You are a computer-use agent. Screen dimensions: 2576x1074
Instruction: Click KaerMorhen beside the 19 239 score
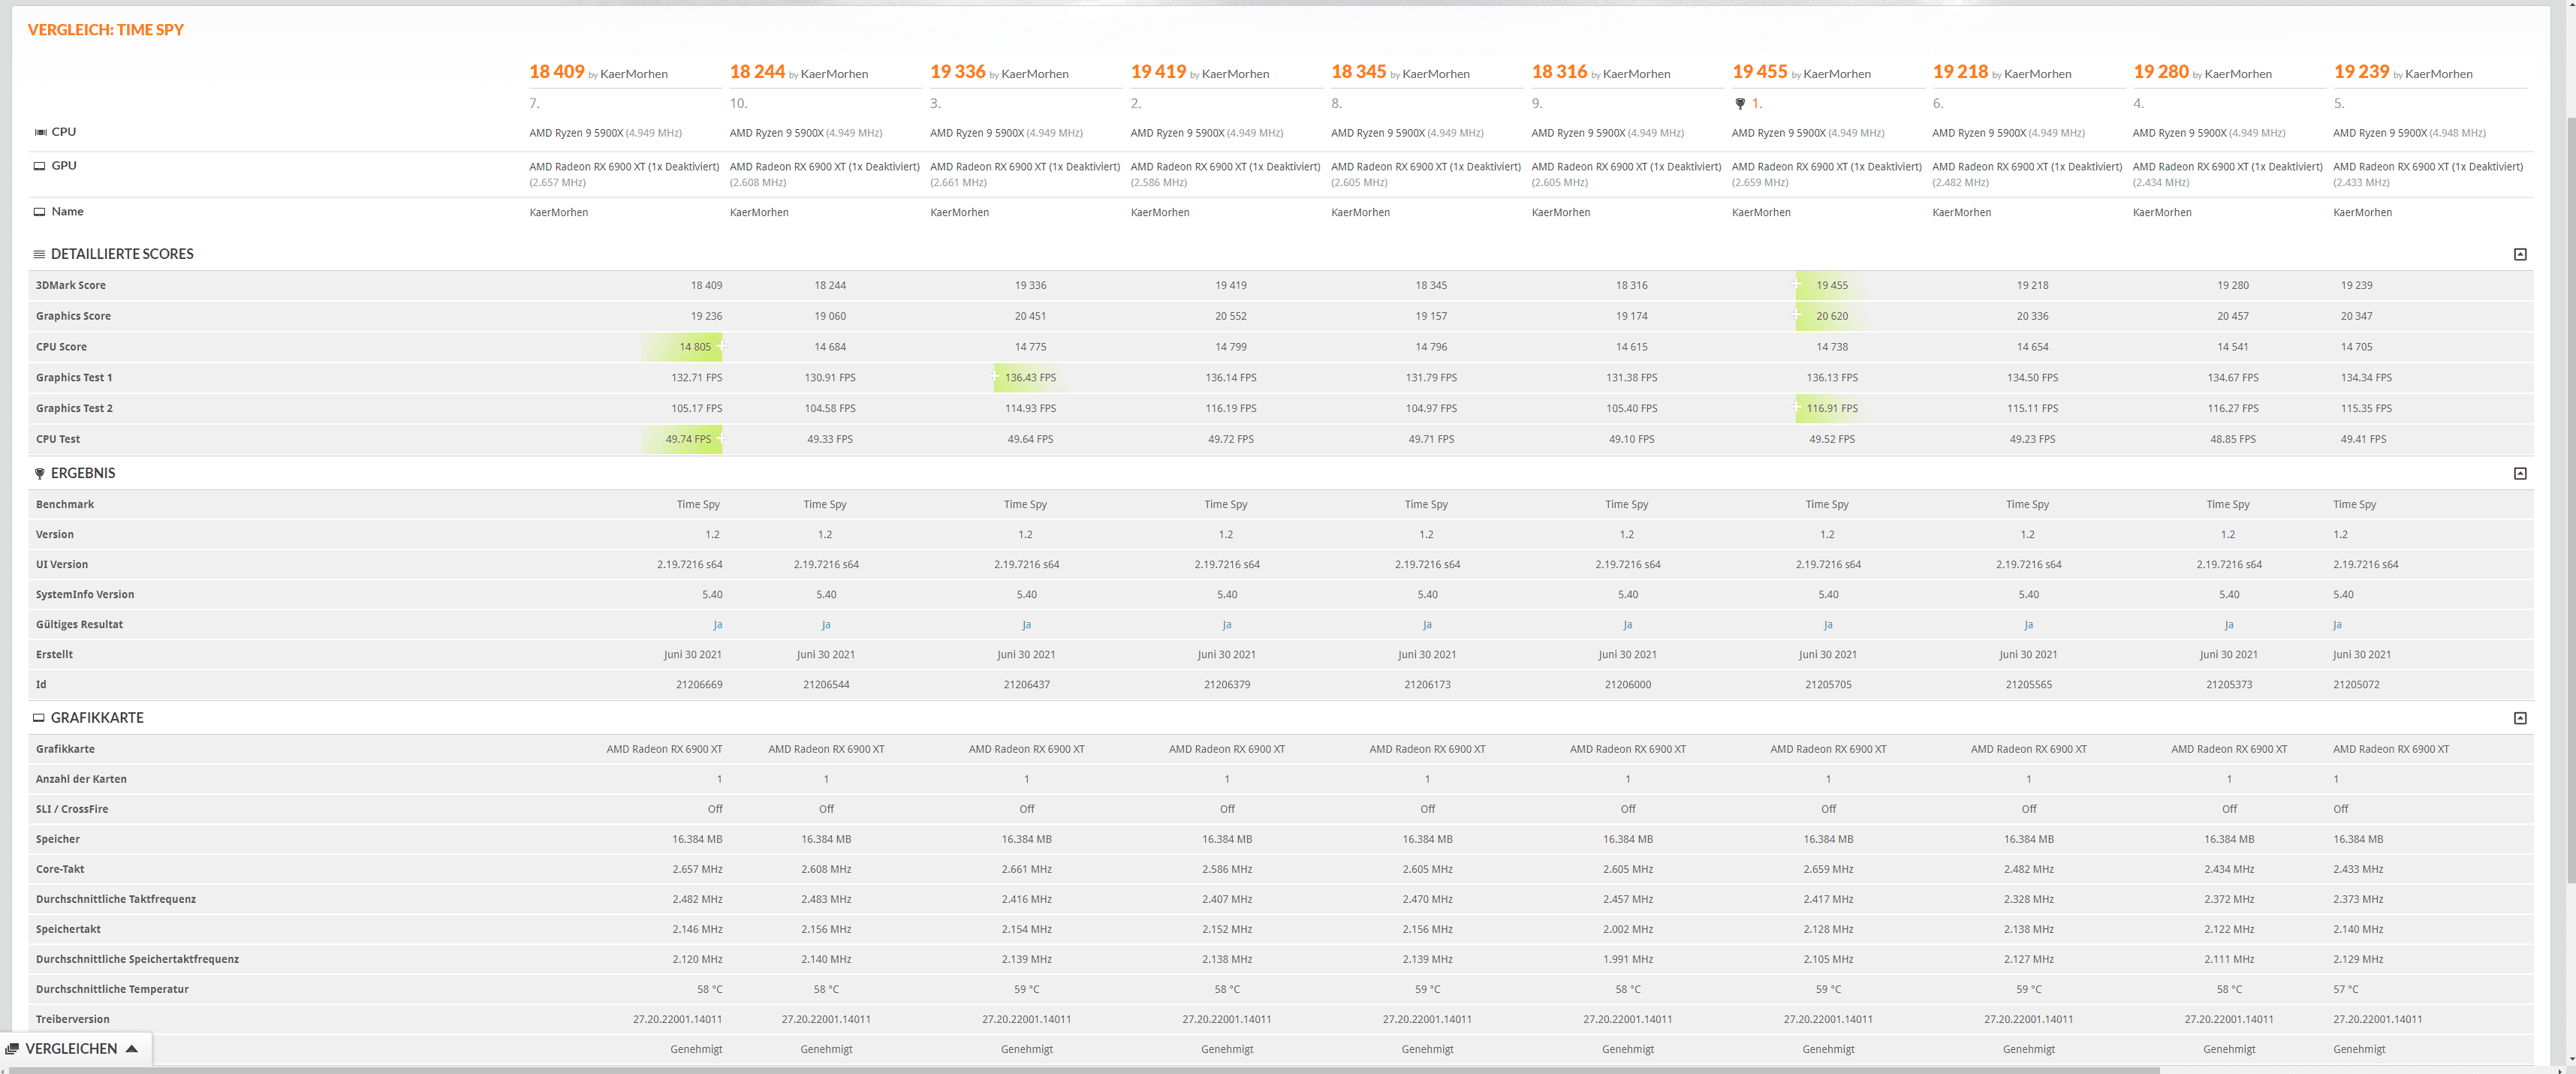coord(2438,74)
